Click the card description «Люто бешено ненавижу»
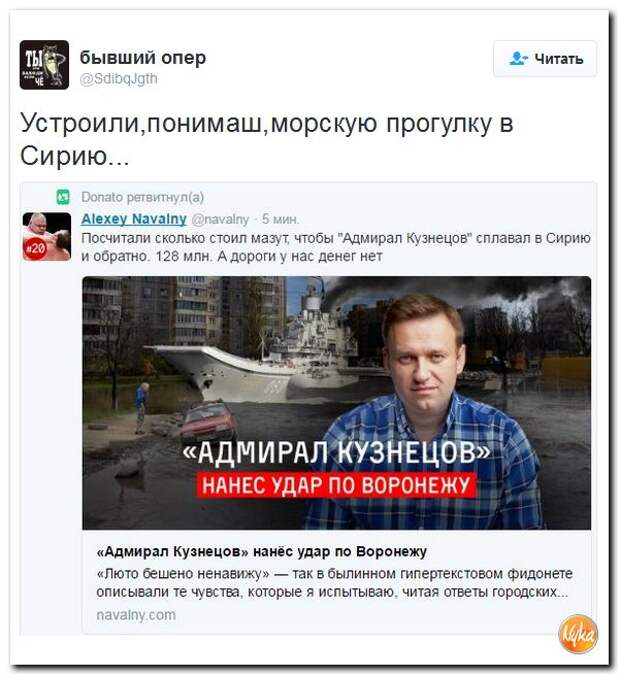The height and width of the screenshot is (676, 620). (x=334, y=583)
